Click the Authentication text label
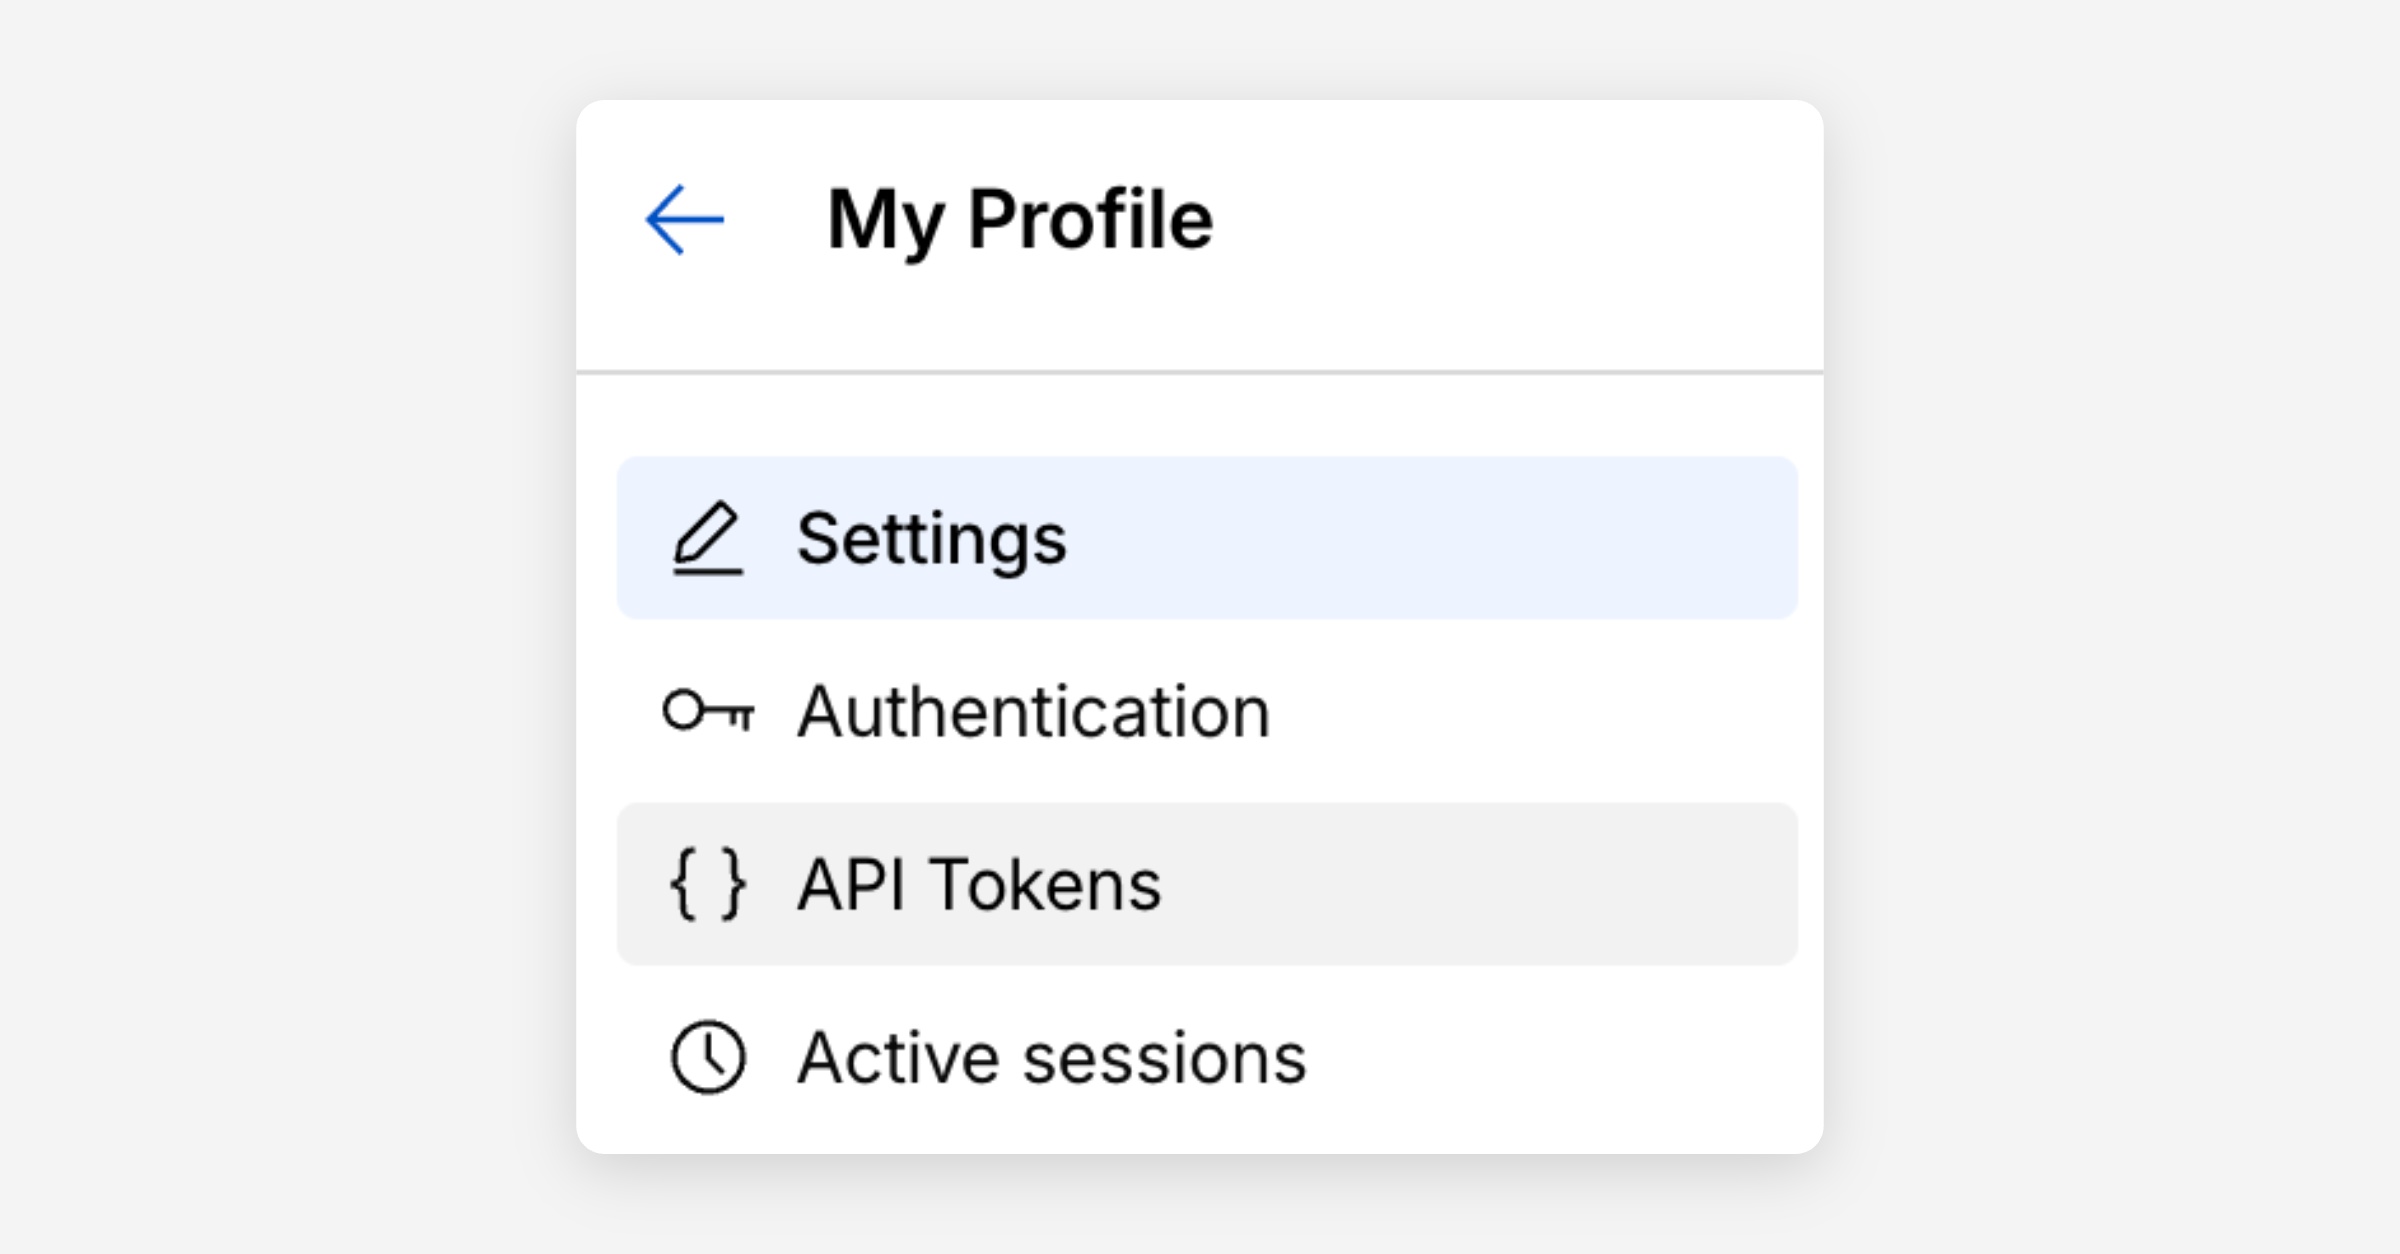This screenshot has width=2400, height=1254. (x=1033, y=712)
